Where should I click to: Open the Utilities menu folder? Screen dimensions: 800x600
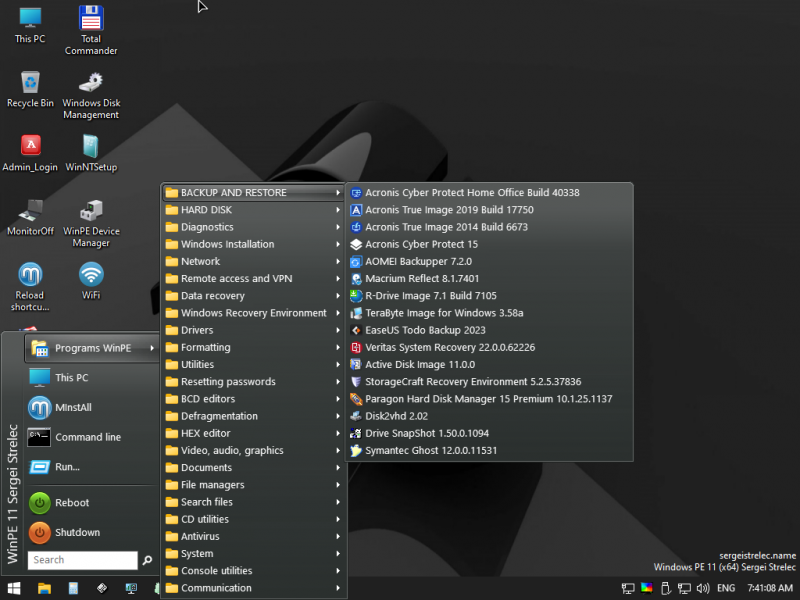[253, 364]
